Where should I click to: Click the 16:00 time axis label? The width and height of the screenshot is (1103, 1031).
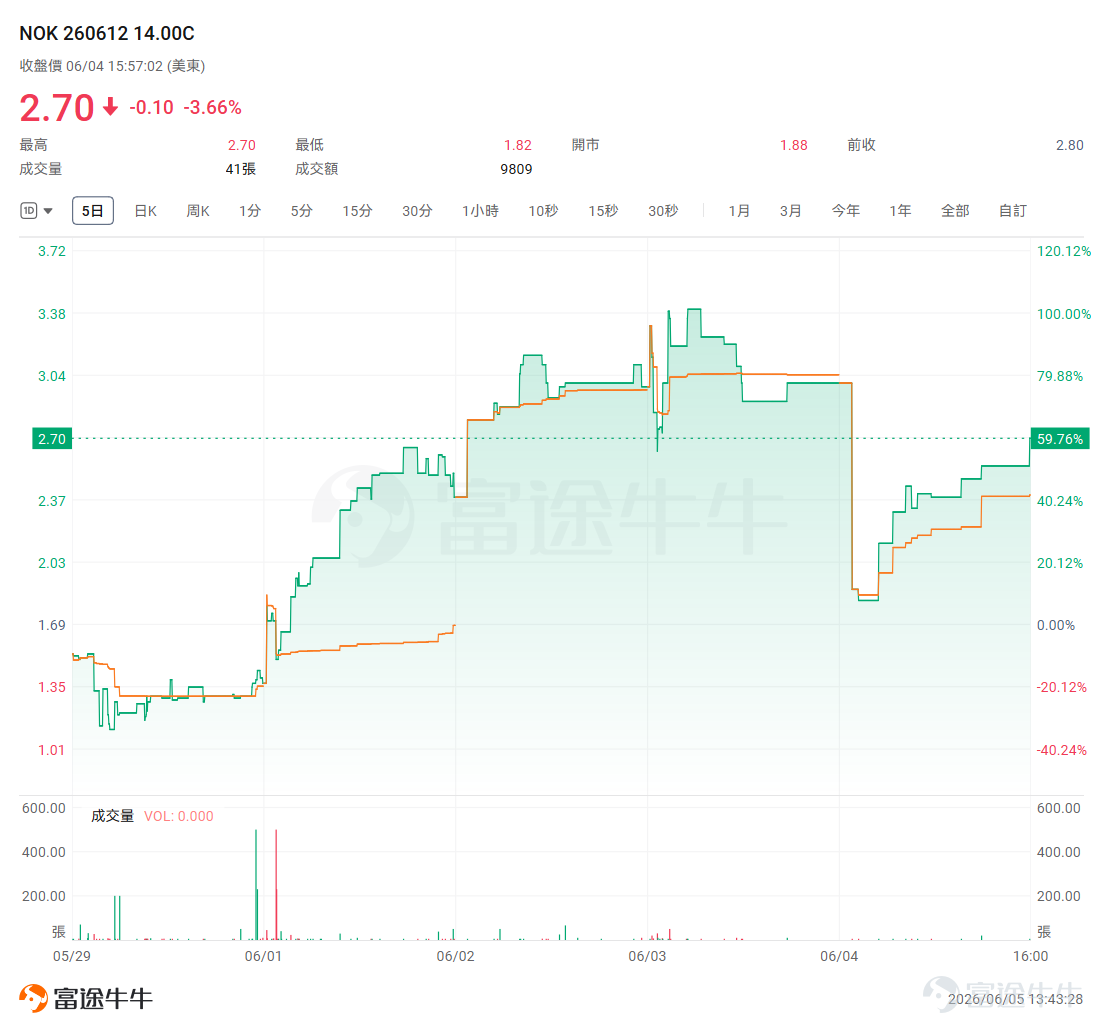coord(1031,956)
